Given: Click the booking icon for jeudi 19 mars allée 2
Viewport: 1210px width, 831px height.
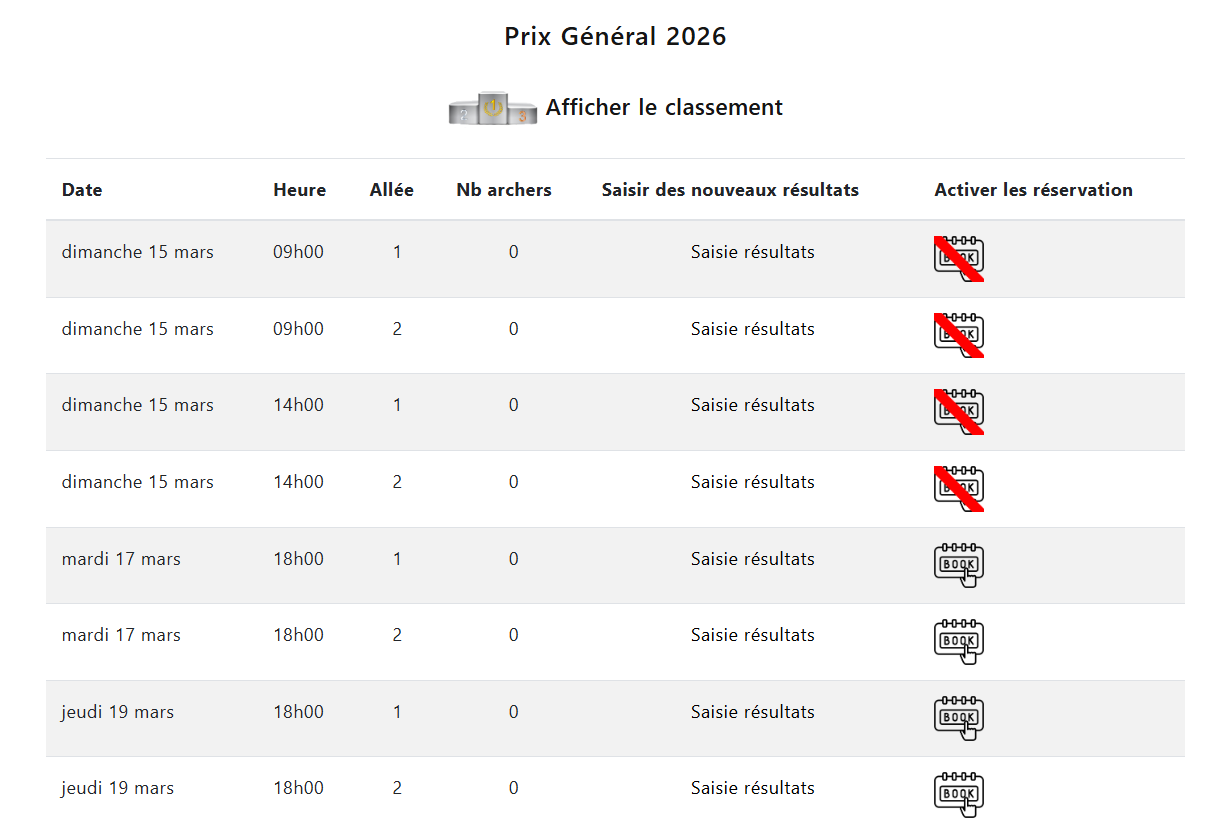Looking at the screenshot, I should pos(957,794).
